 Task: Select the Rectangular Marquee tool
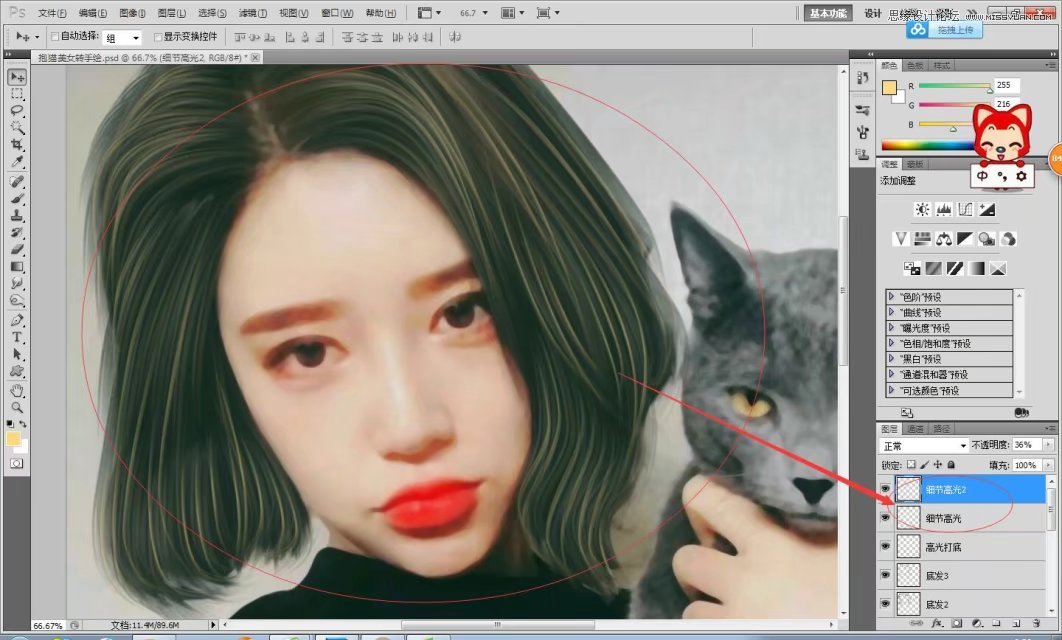[17, 93]
